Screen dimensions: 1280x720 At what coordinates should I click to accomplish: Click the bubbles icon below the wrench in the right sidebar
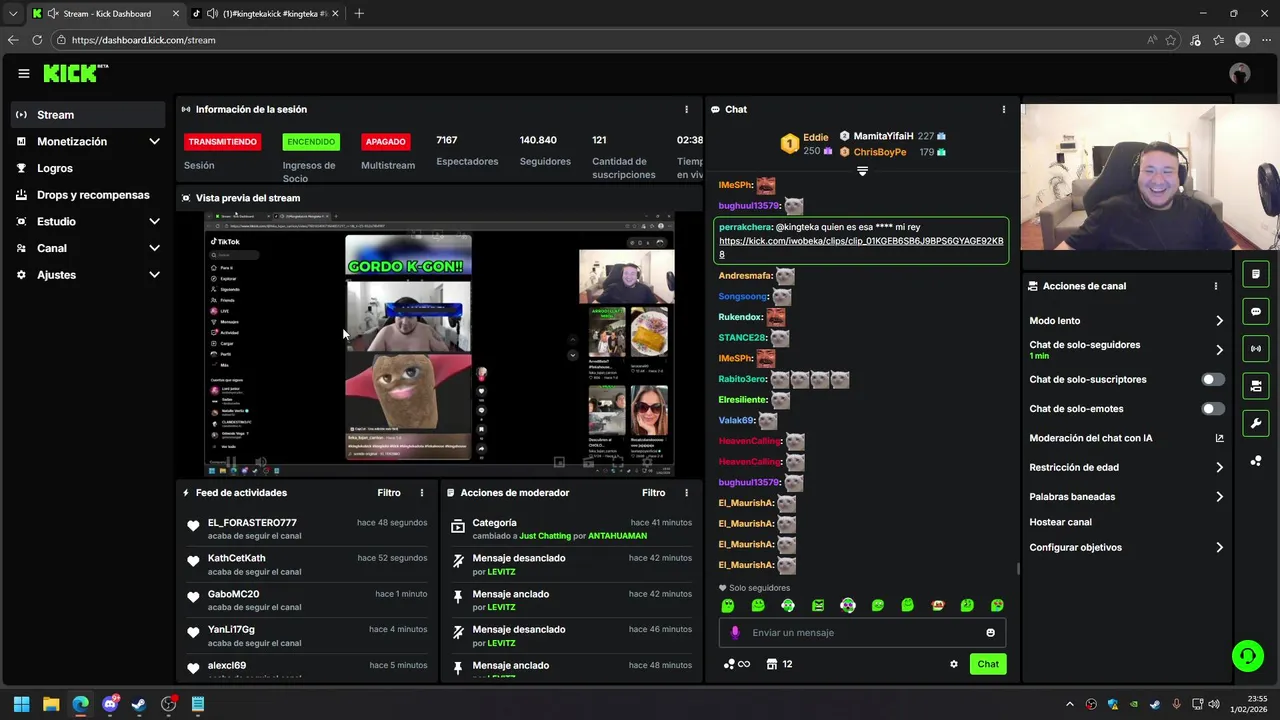(x=1256, y=461)
